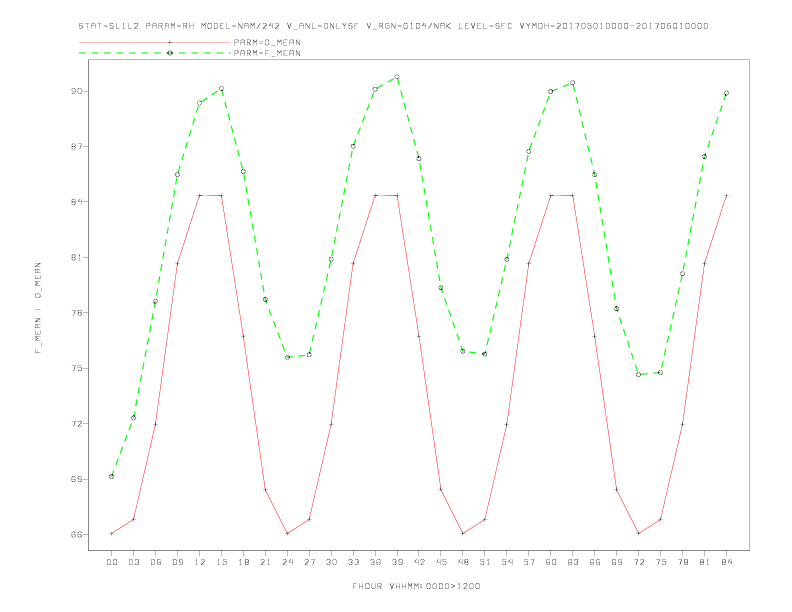Click x-axis tick label 66

tap(595, 562)
